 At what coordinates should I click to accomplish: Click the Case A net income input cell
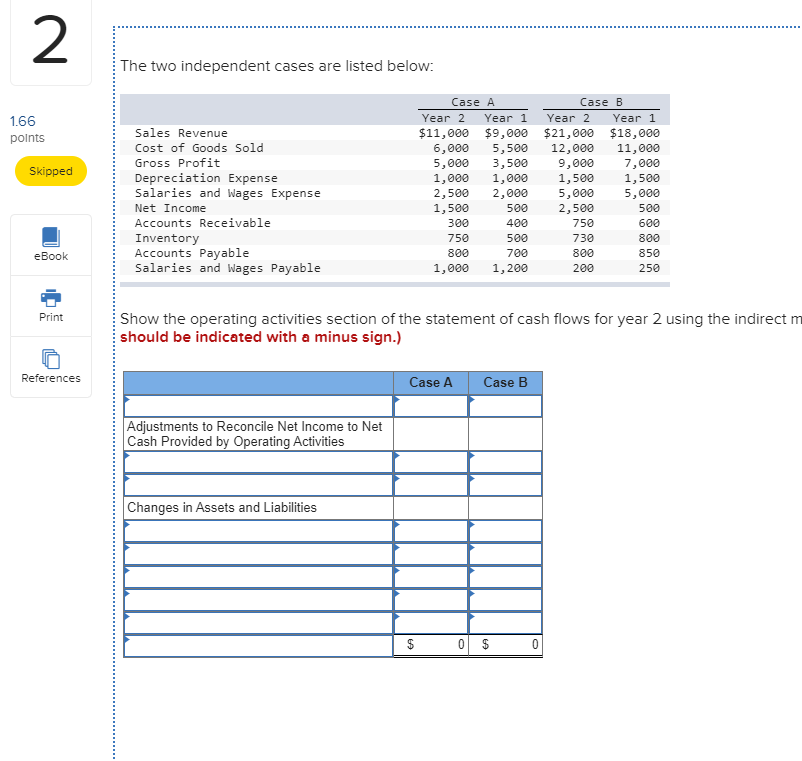coord(430,405)
